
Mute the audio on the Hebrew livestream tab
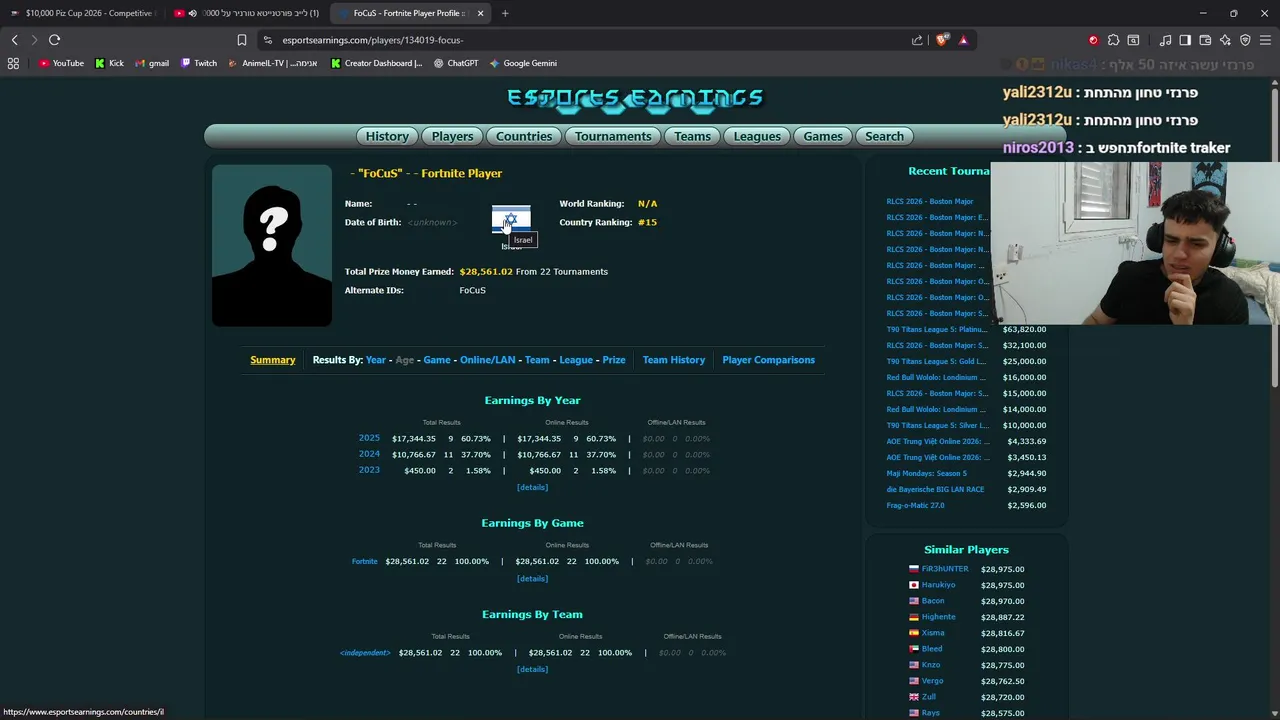[193, 13]
